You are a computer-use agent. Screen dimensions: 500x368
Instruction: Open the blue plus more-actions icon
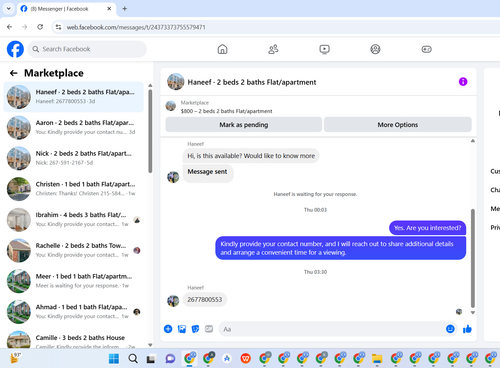pos(168,329)
